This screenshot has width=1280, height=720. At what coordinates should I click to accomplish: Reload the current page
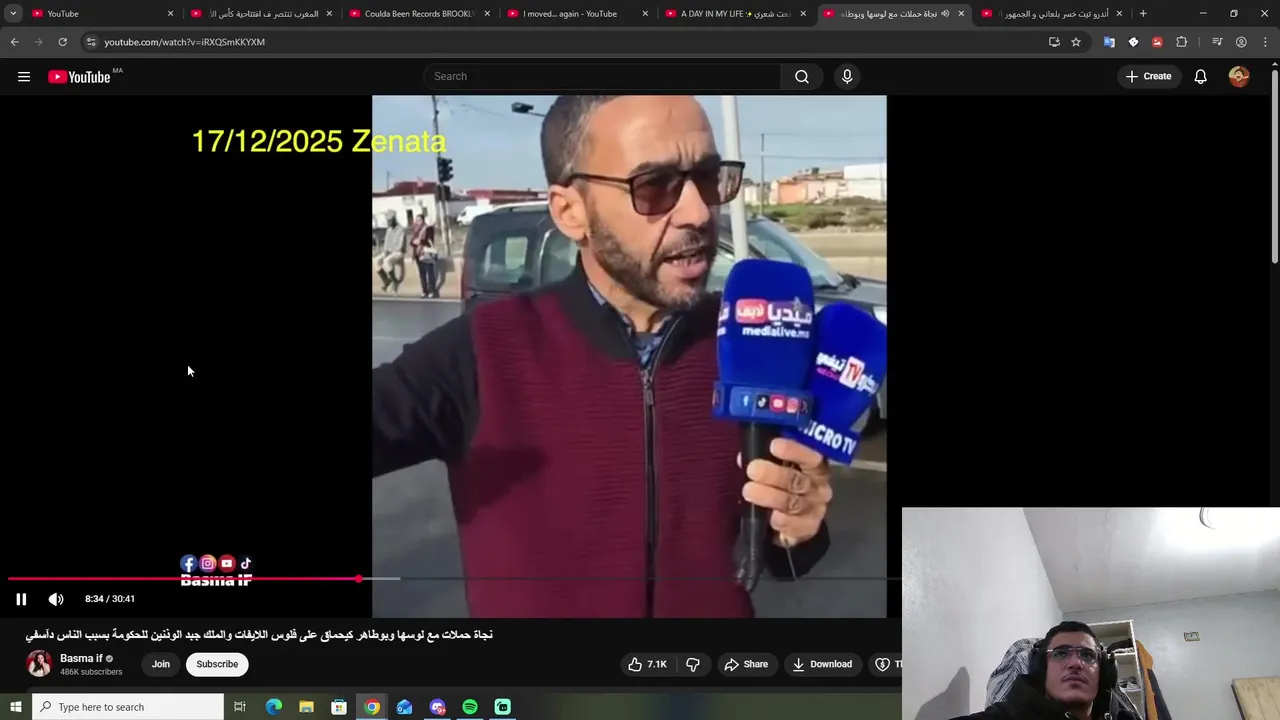coord(62,42)
